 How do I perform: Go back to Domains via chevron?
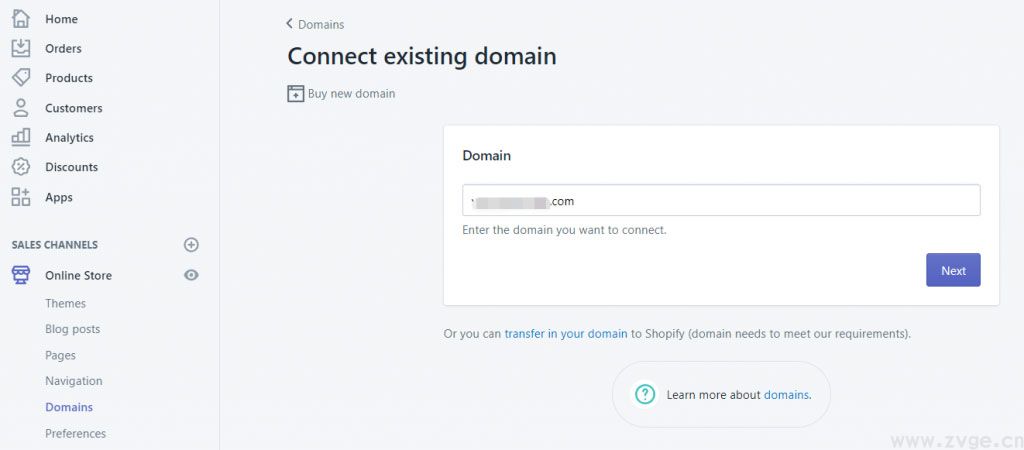[290, 24]
